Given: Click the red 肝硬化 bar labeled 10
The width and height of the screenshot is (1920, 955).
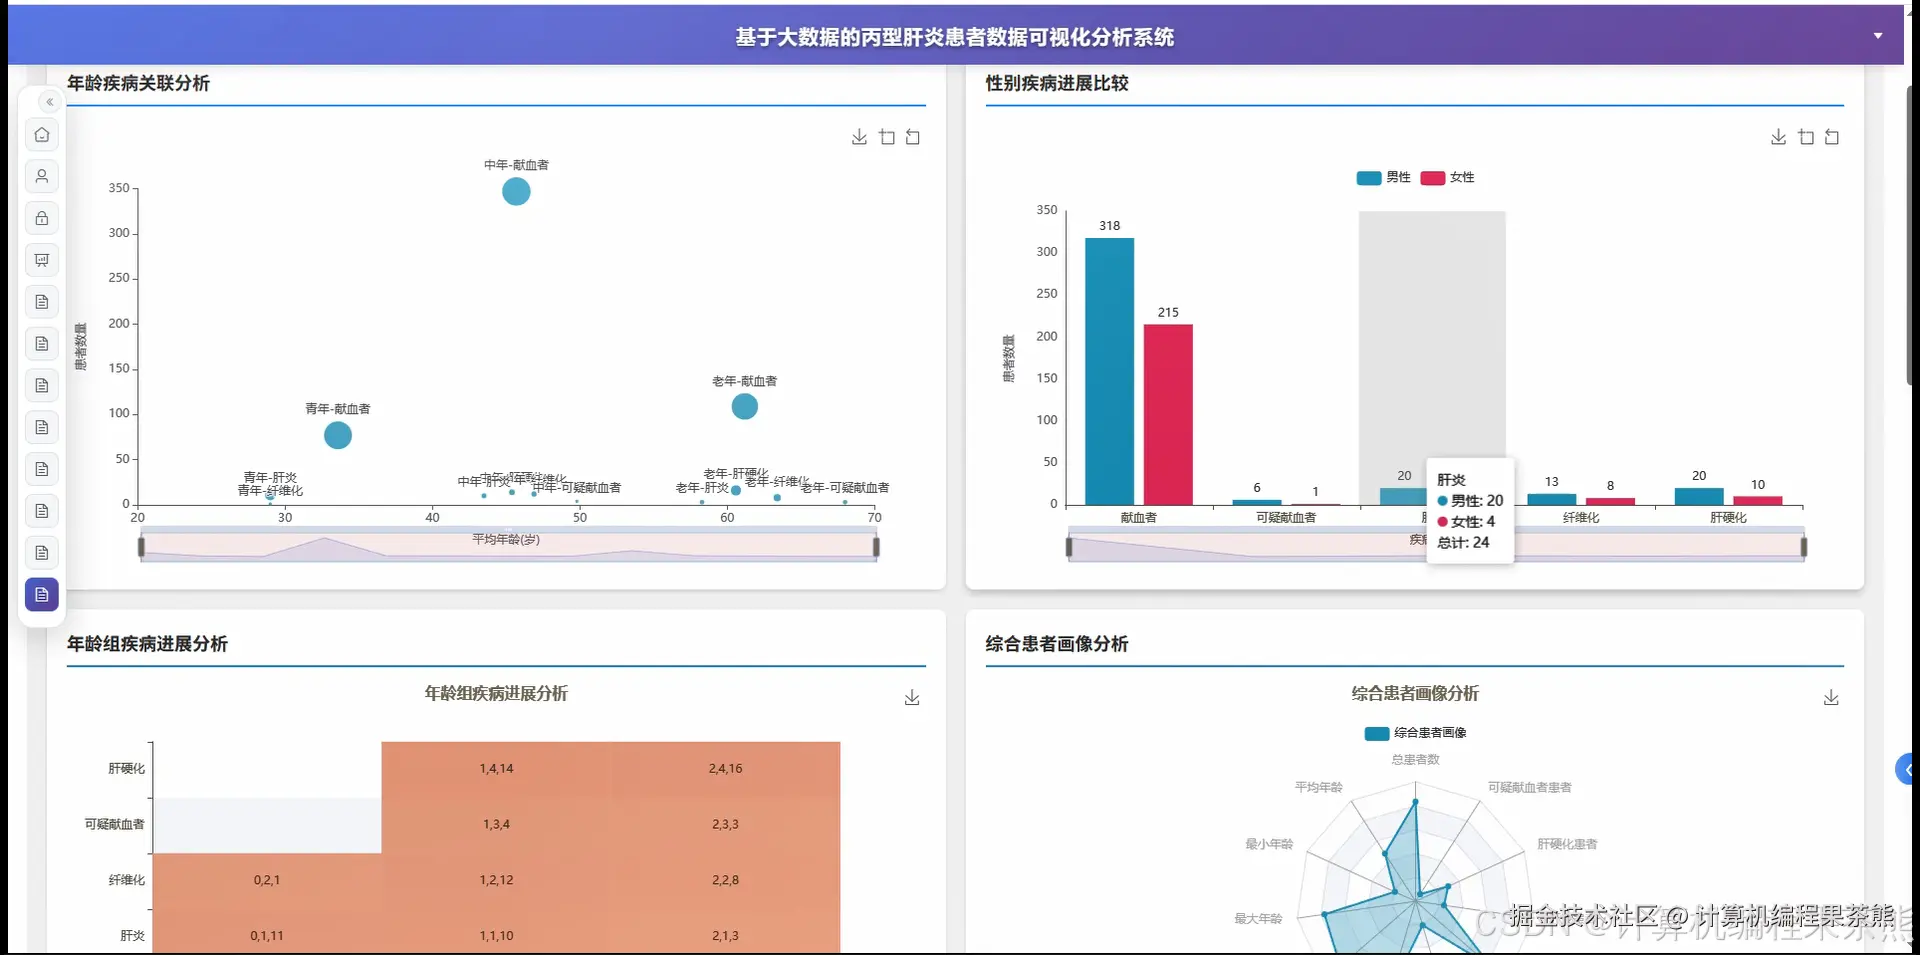Looking at the screenshot, I should [1758, 500].
